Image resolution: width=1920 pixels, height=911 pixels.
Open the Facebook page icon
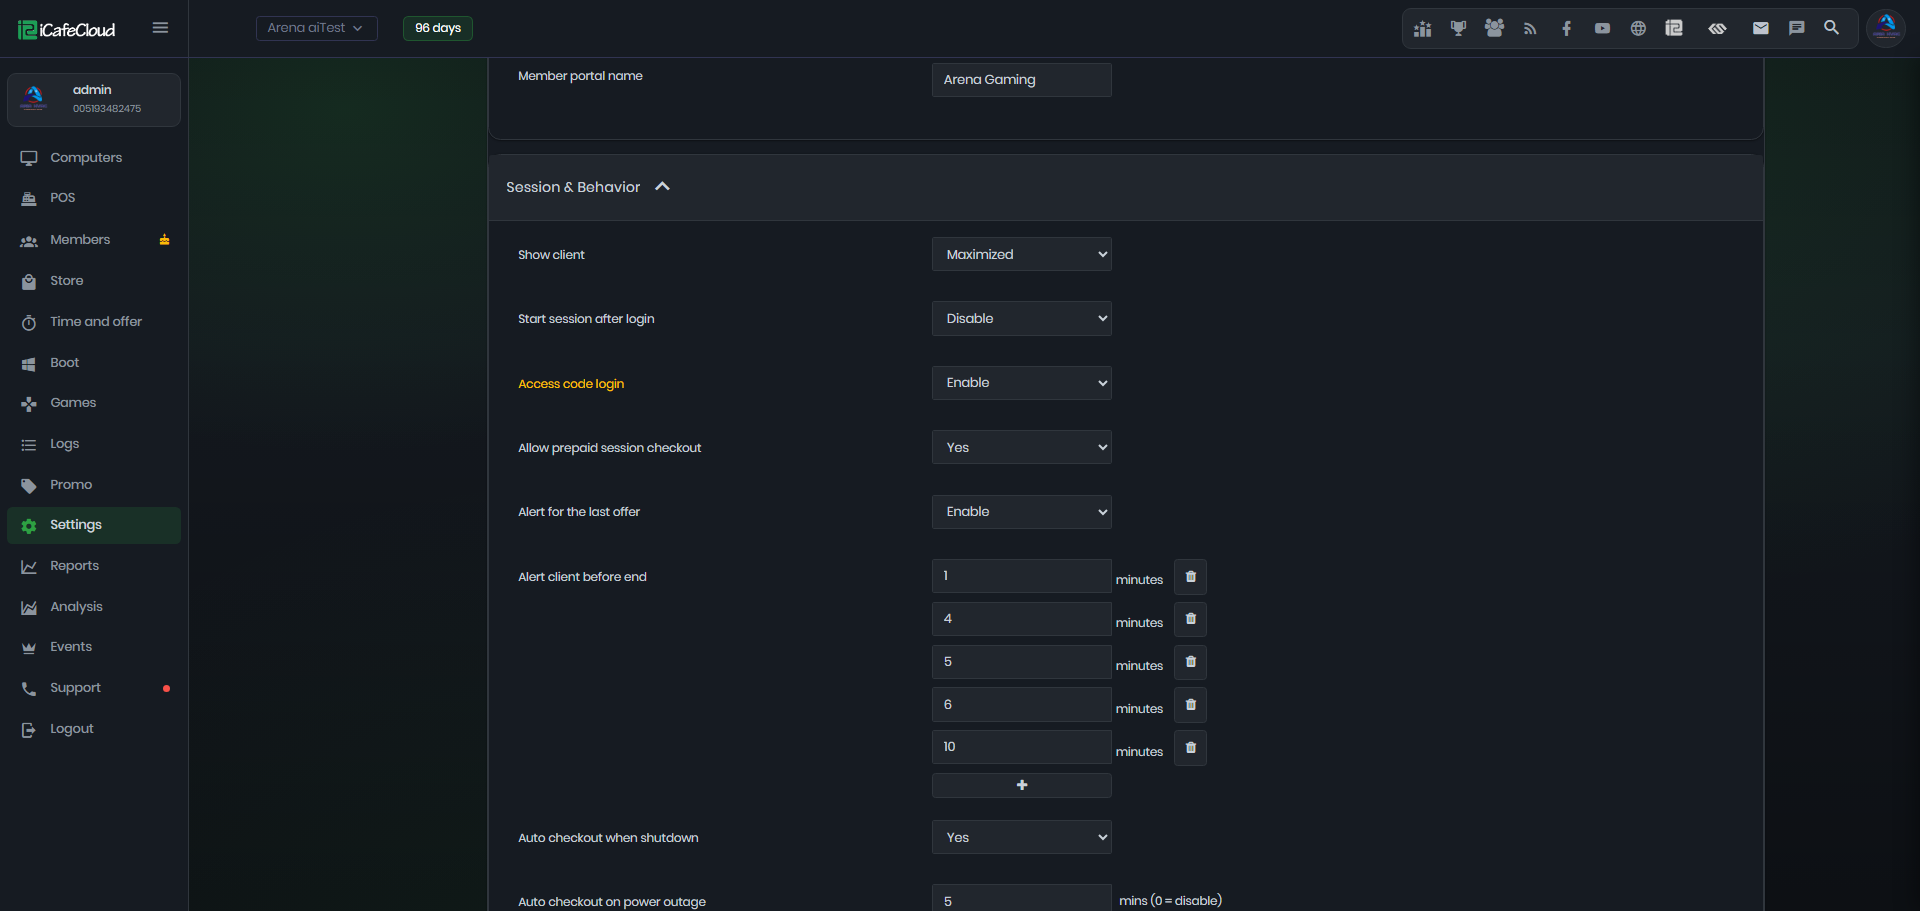click(x=1566, y=29)
